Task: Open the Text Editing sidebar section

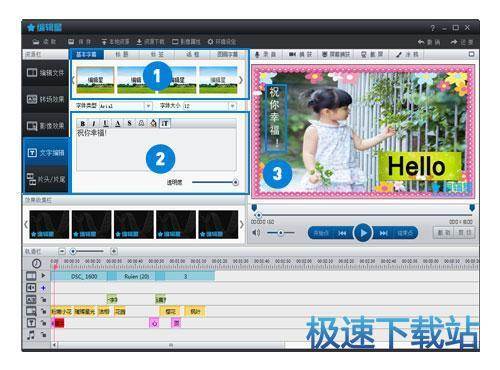Action: pos(46,153)
